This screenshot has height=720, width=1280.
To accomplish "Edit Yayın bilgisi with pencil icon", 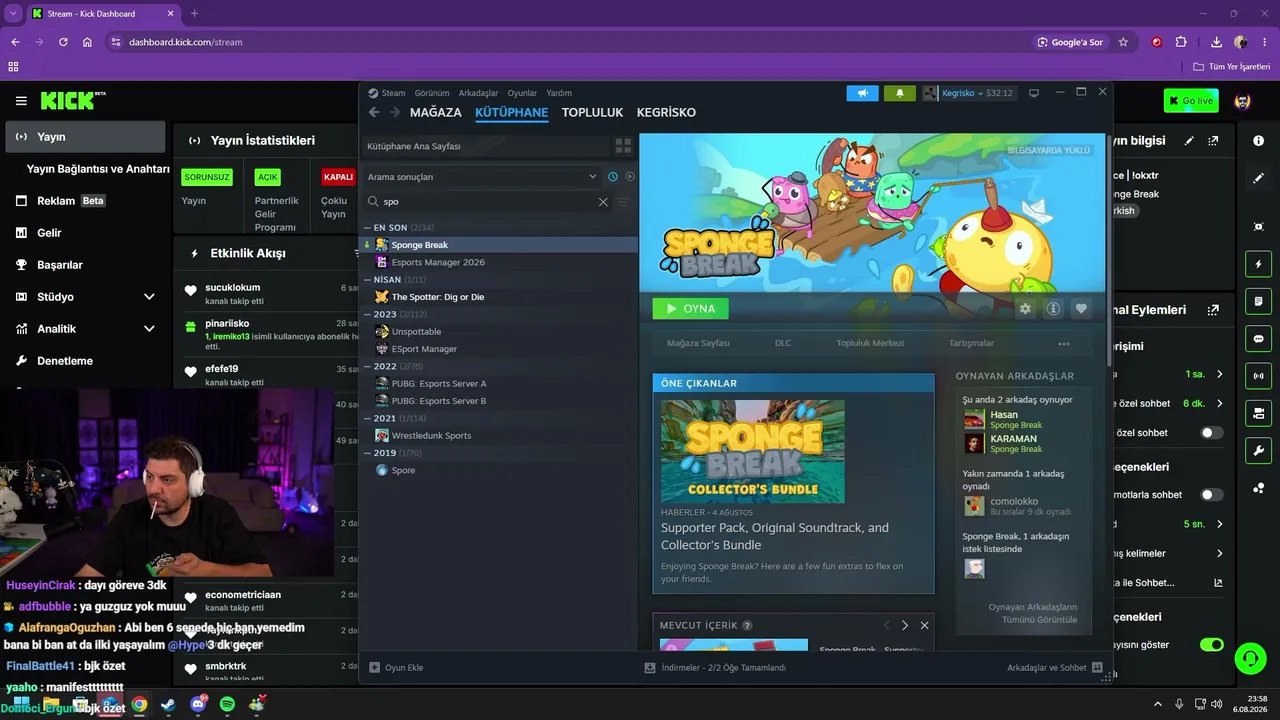I will pos(1189,141).
